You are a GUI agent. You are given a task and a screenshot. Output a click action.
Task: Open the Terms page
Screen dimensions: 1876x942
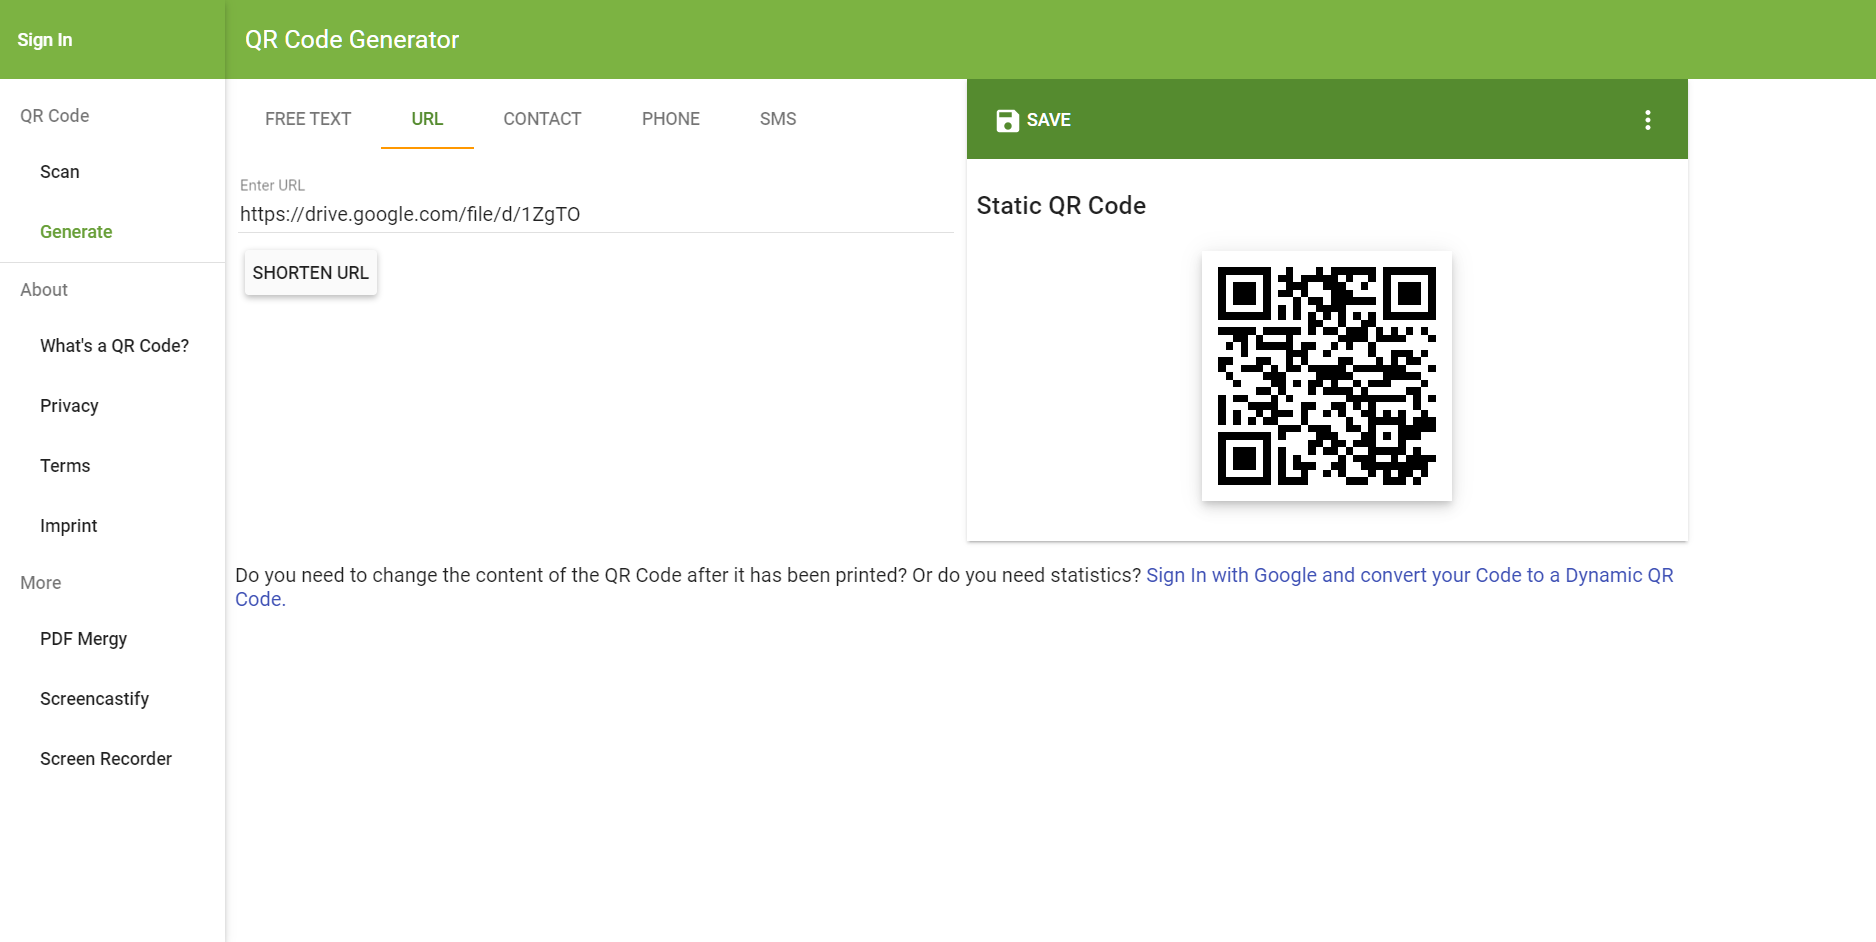point(65,466)
